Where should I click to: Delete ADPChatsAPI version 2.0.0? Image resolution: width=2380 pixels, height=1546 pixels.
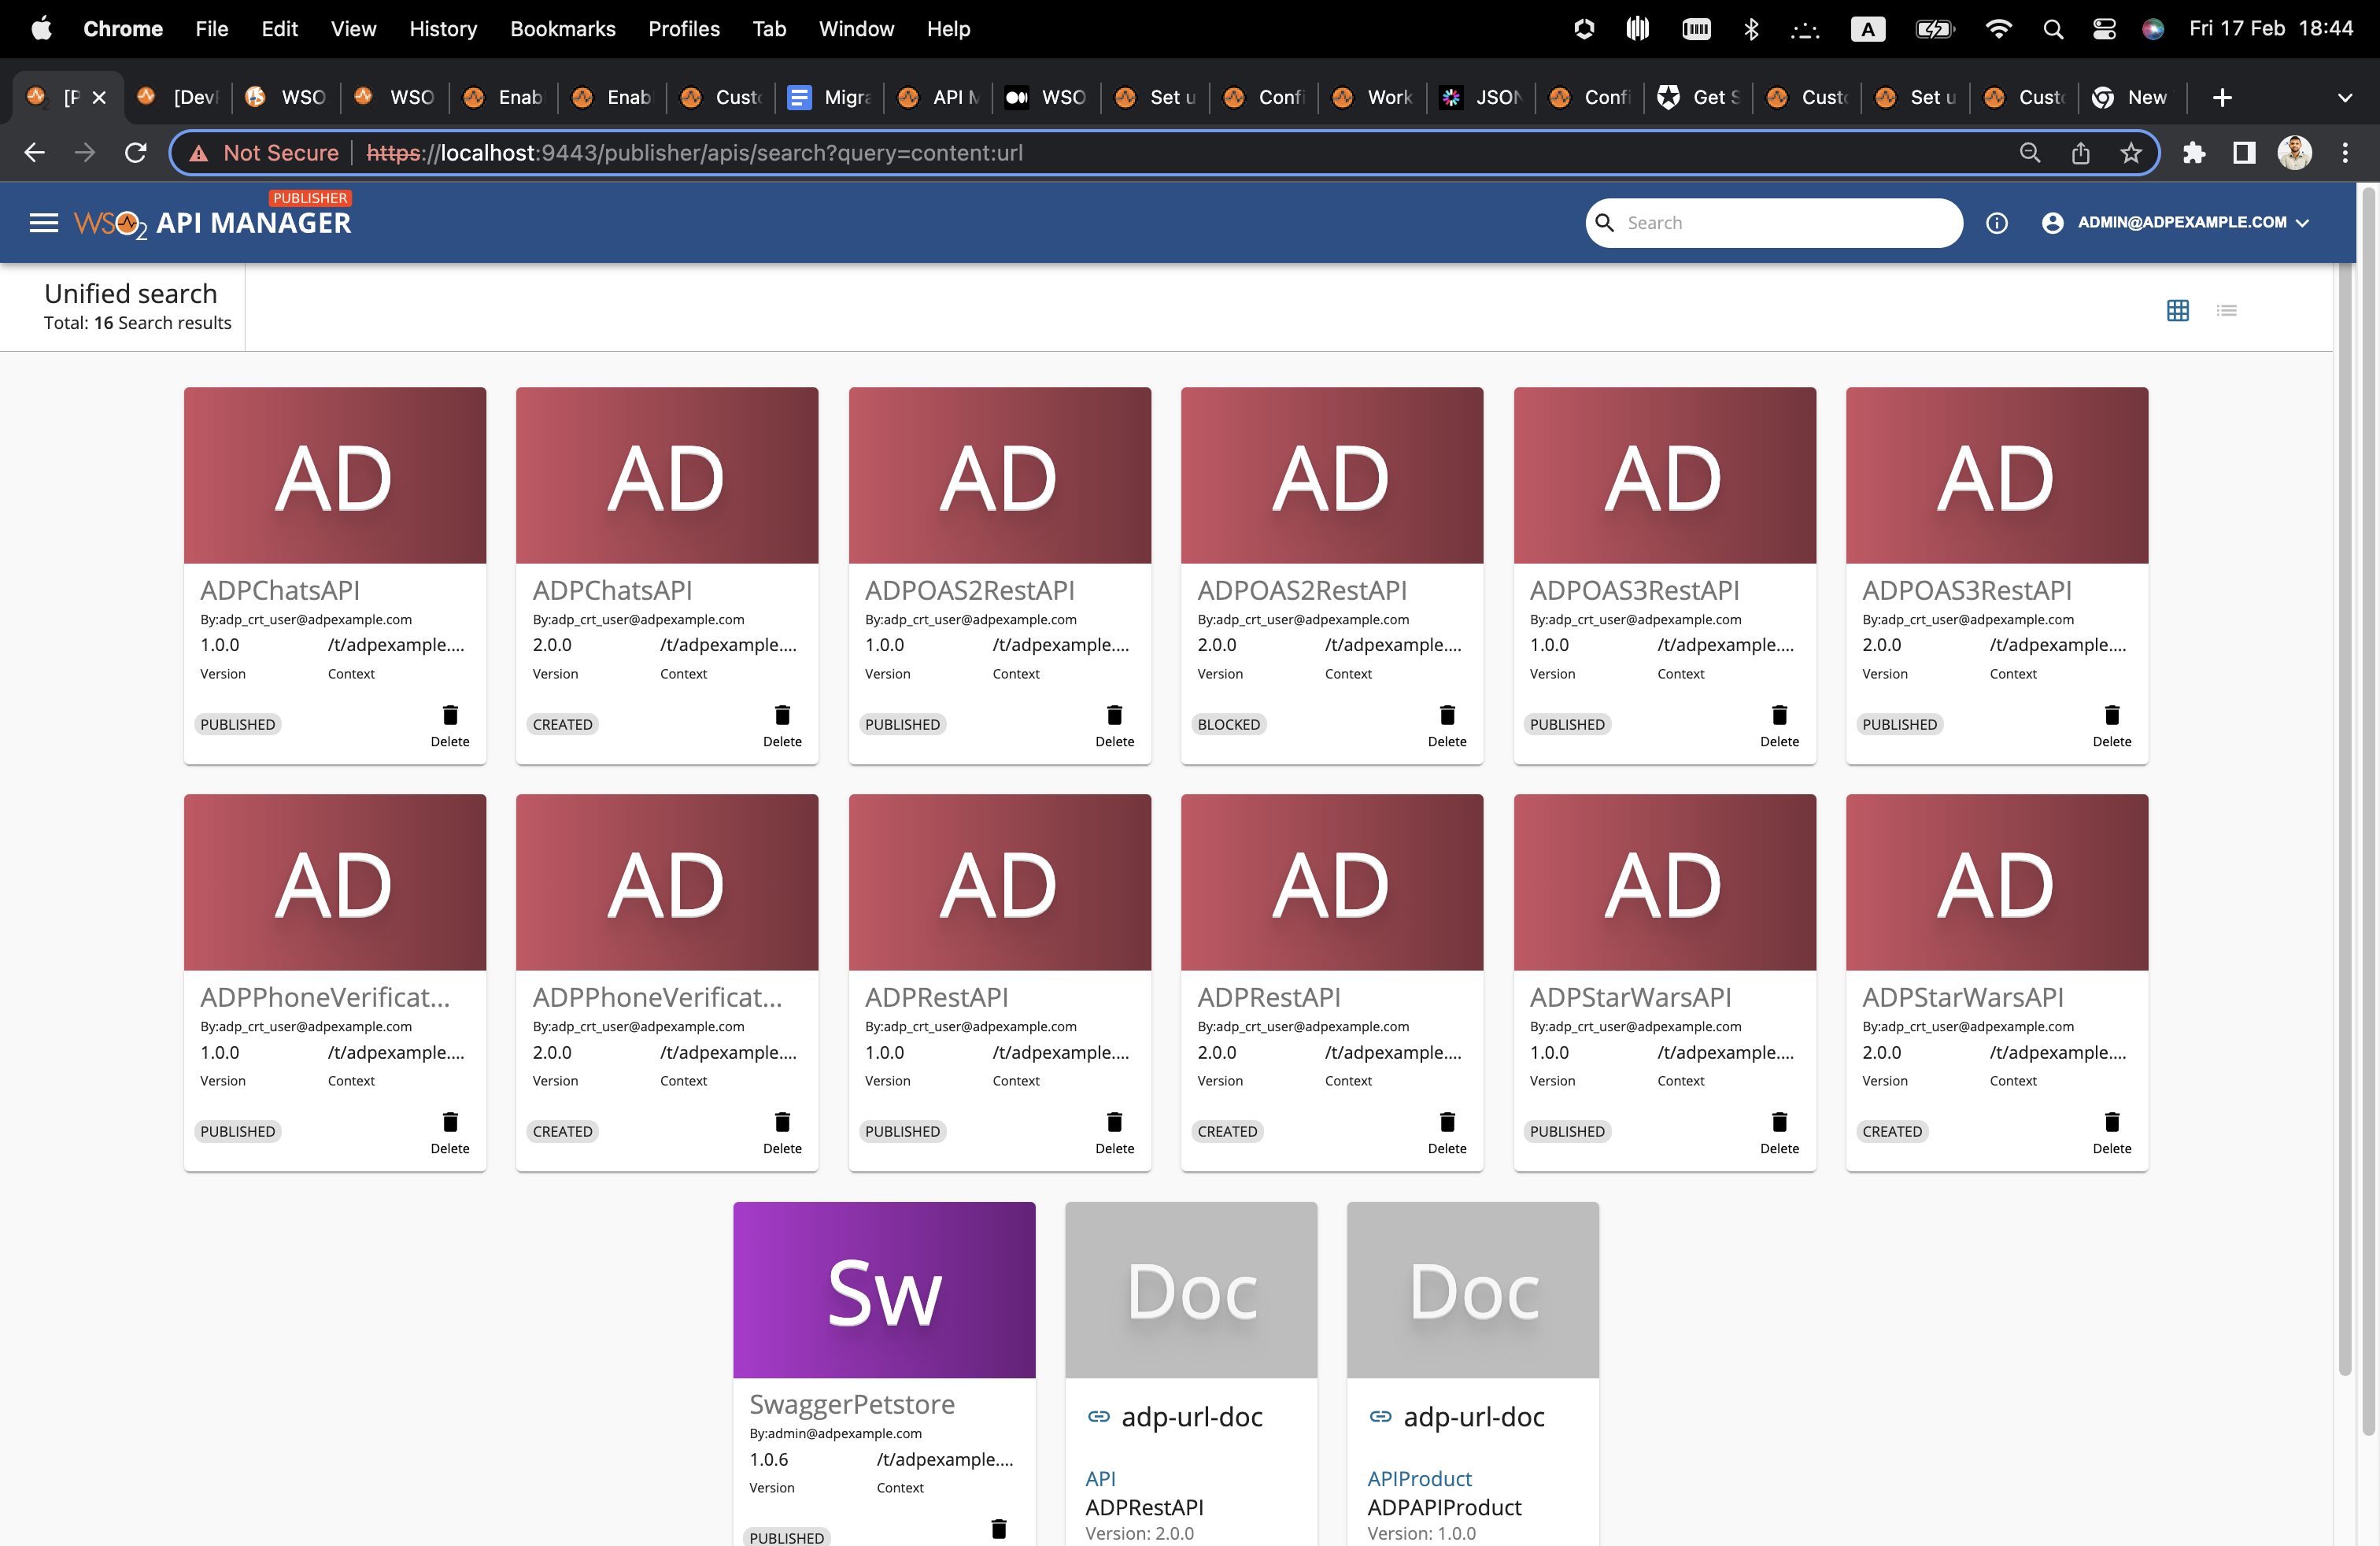pyautogui.click(x=782, y=726)
